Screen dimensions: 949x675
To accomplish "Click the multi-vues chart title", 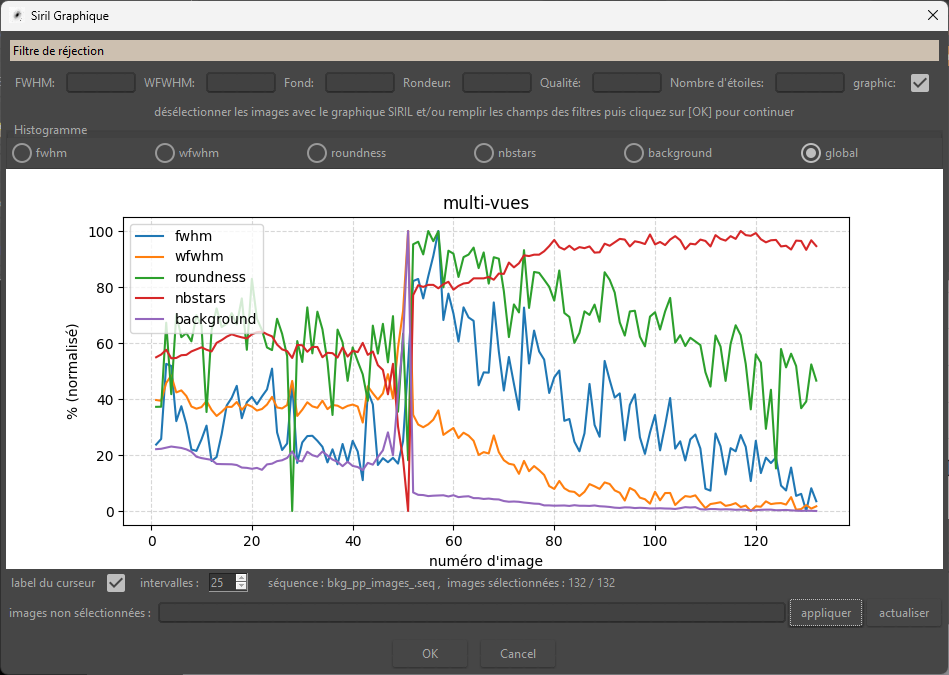I will pos(486,202).
